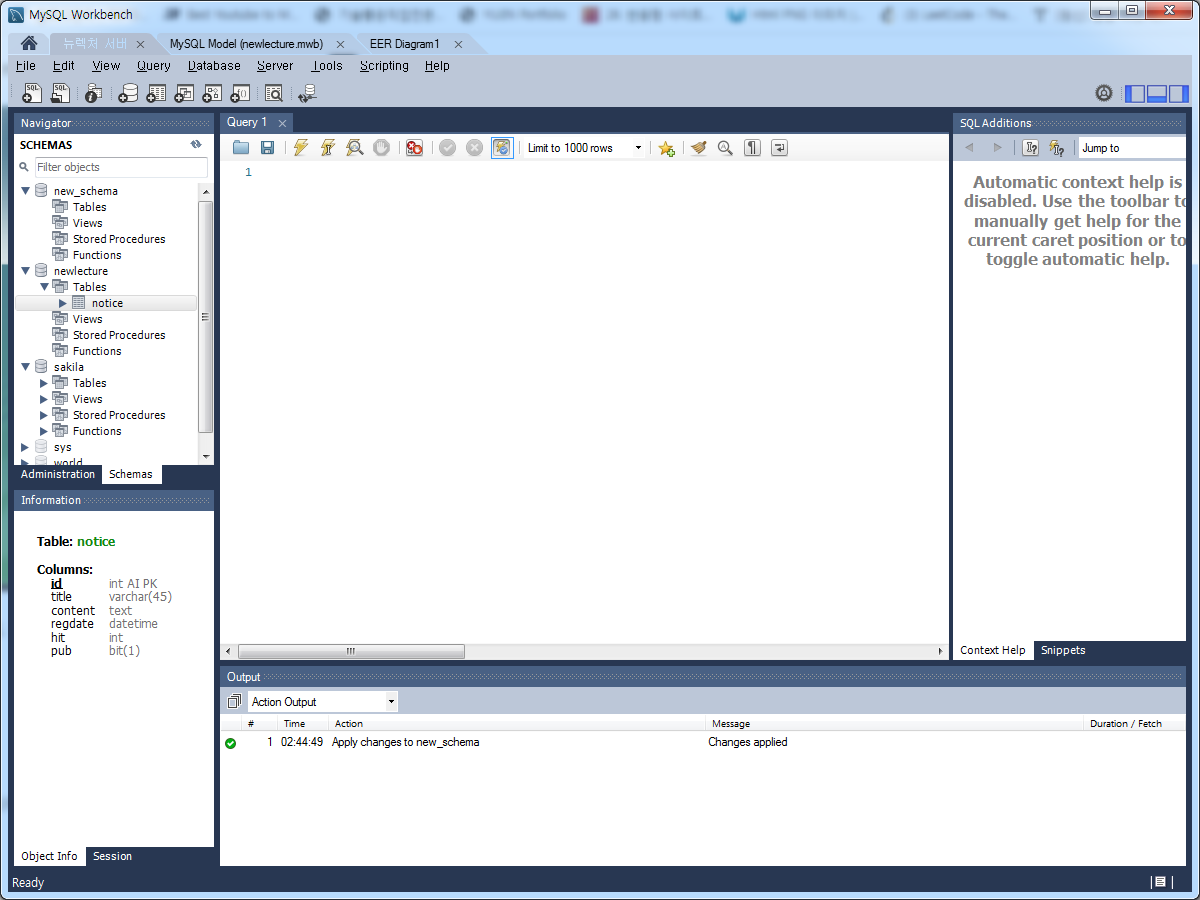Open a script file in Query 1 editor
This screenshot has height=900, width=1200.
pos(241,148)
